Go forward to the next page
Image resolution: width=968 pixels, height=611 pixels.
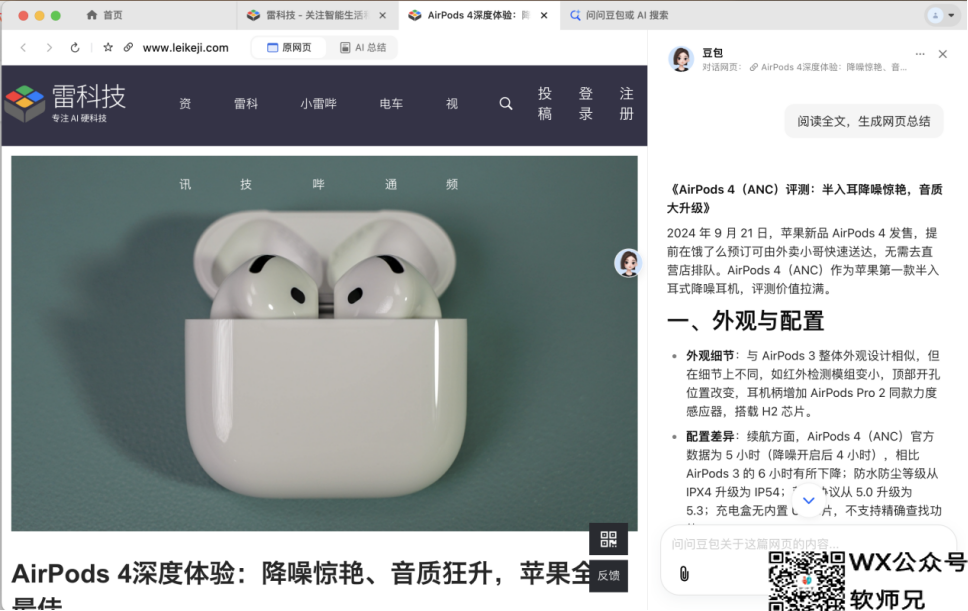pos(49,48)
